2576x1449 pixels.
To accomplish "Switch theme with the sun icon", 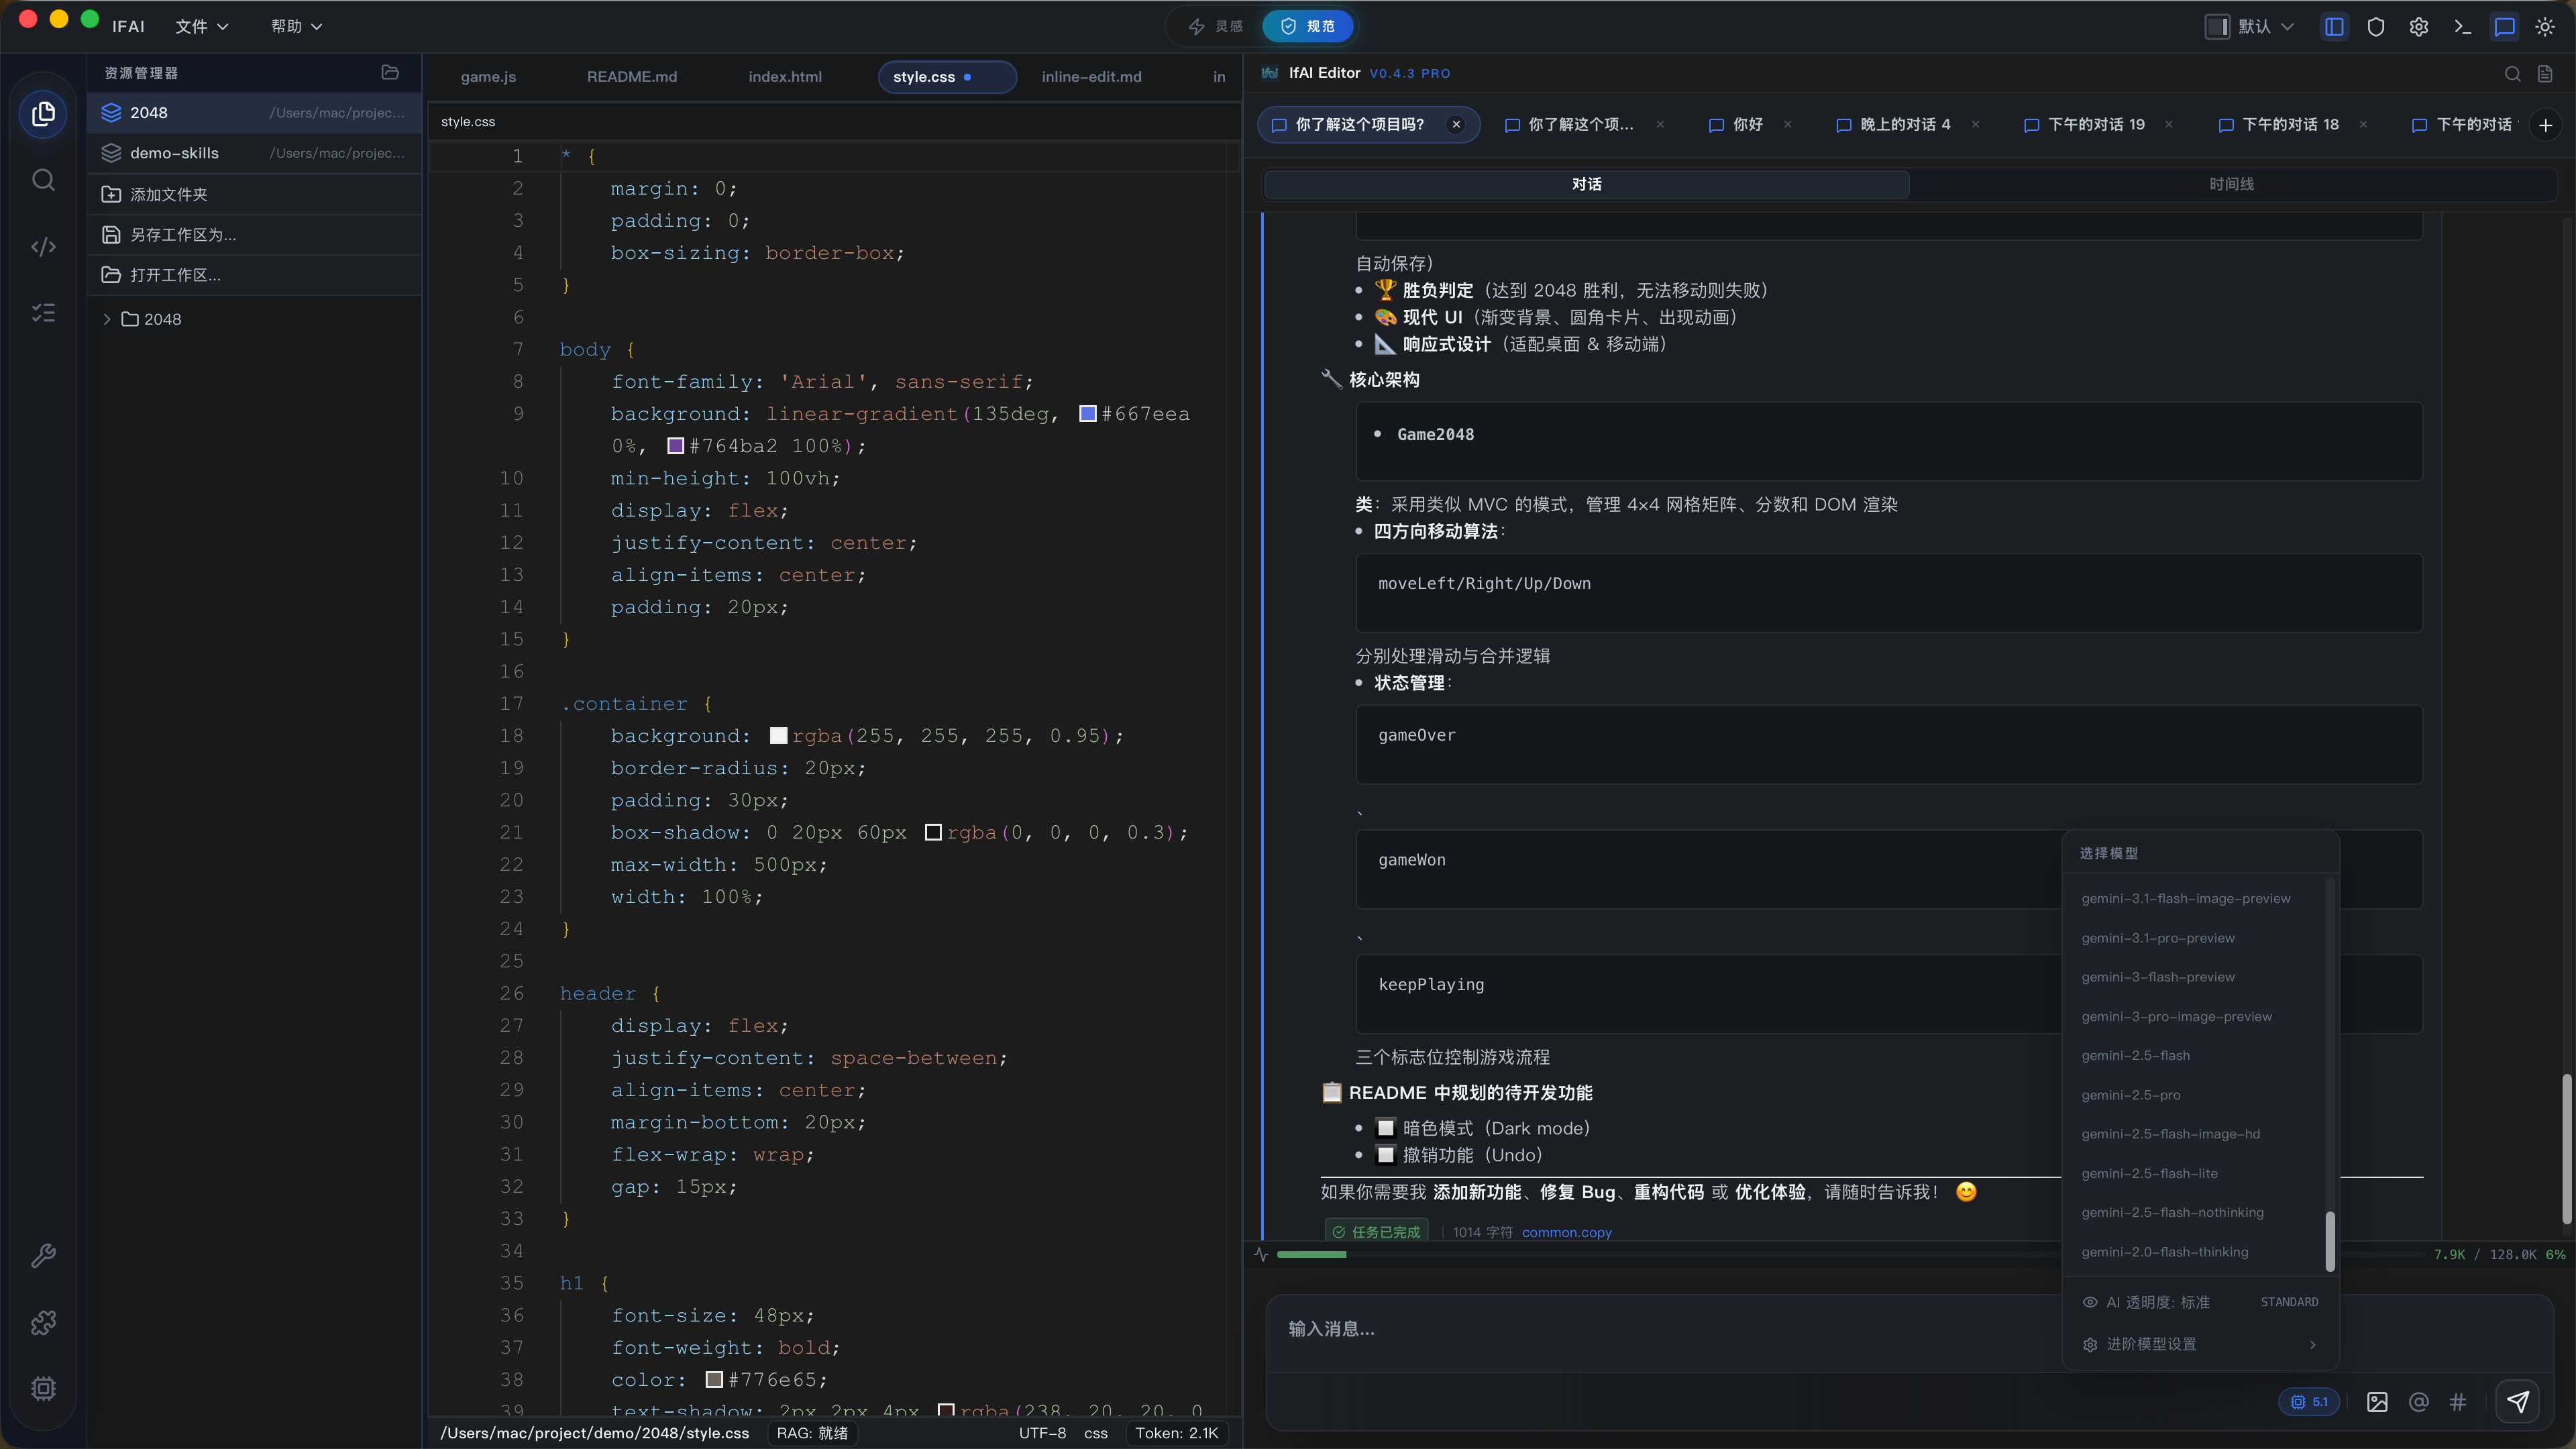I will coord(2545,27).
